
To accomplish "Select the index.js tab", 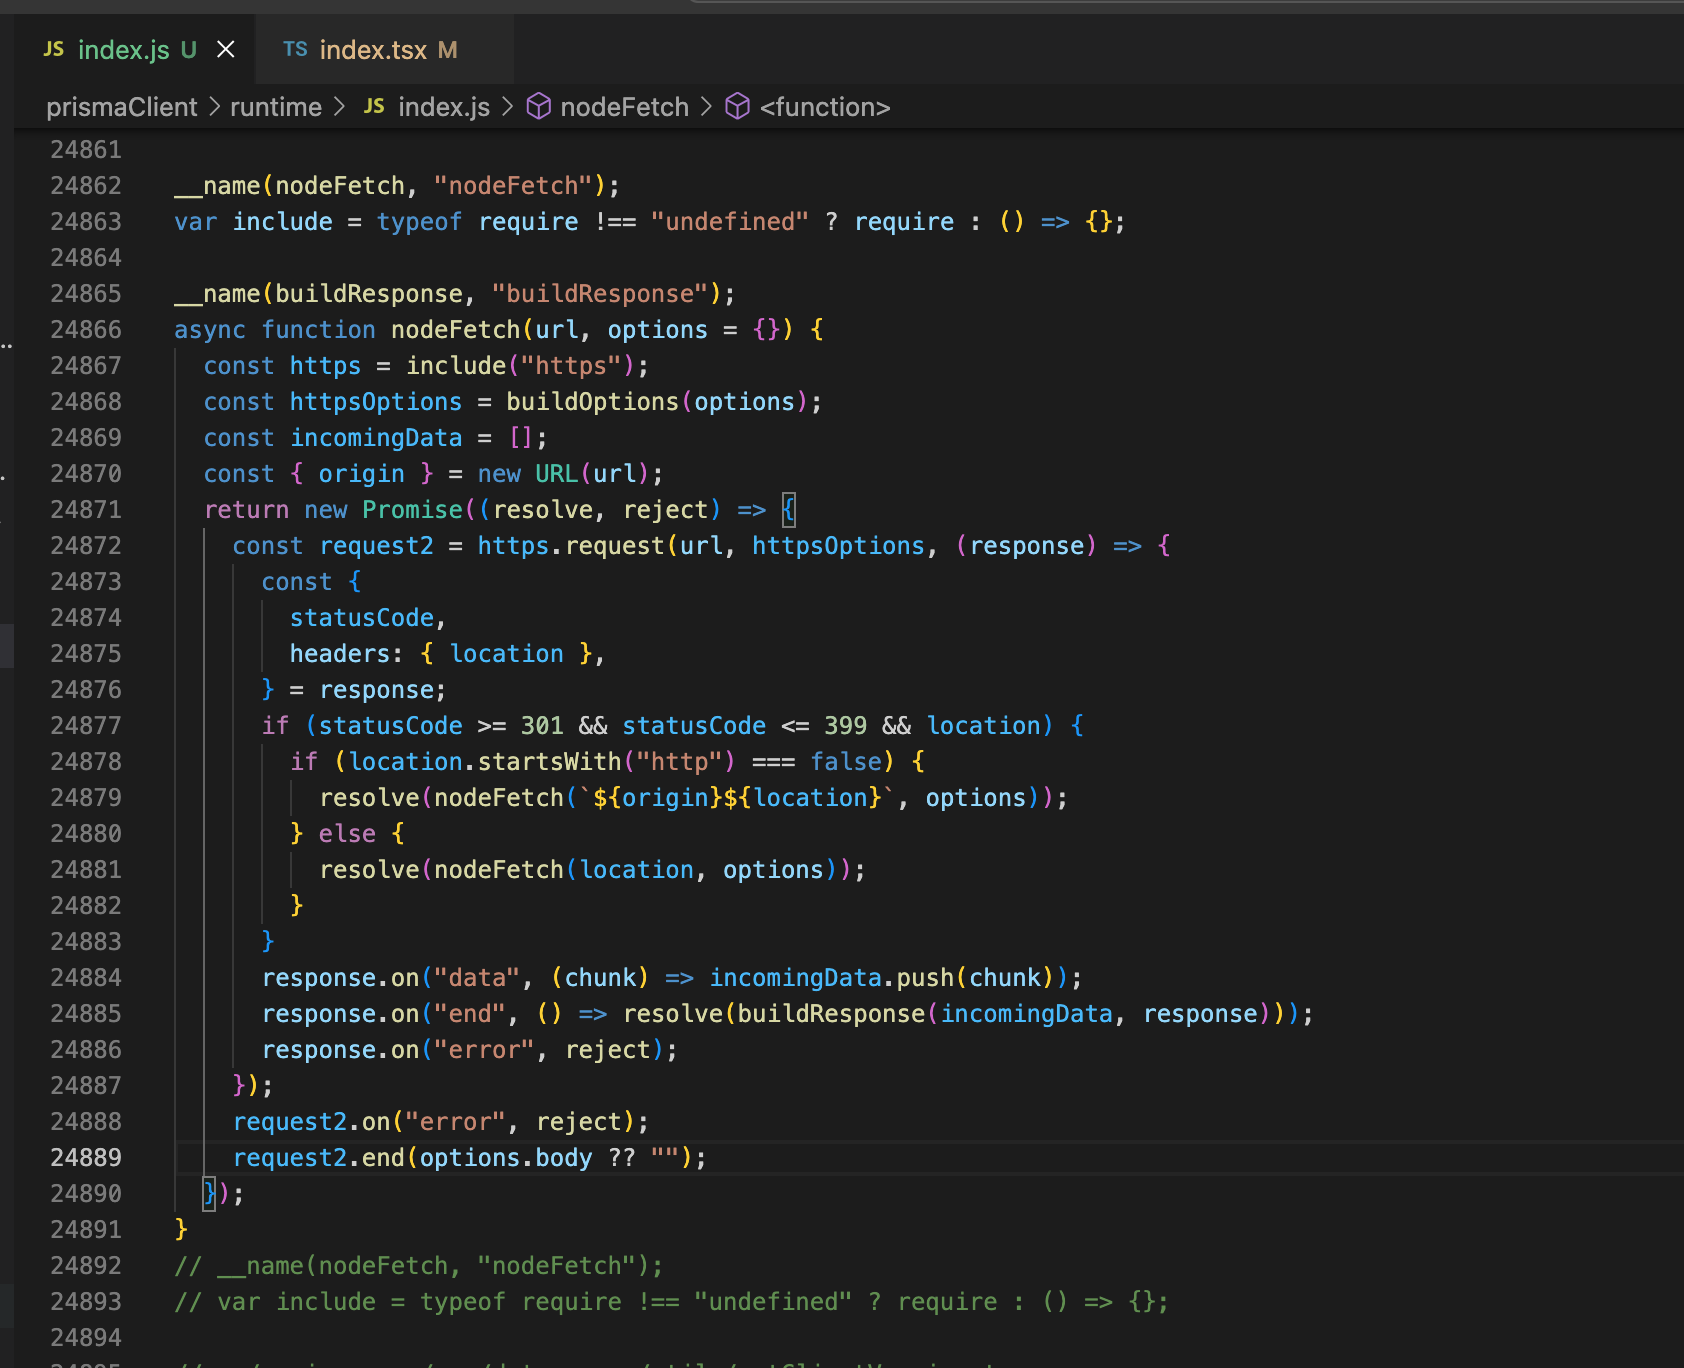I will [122, 49].
